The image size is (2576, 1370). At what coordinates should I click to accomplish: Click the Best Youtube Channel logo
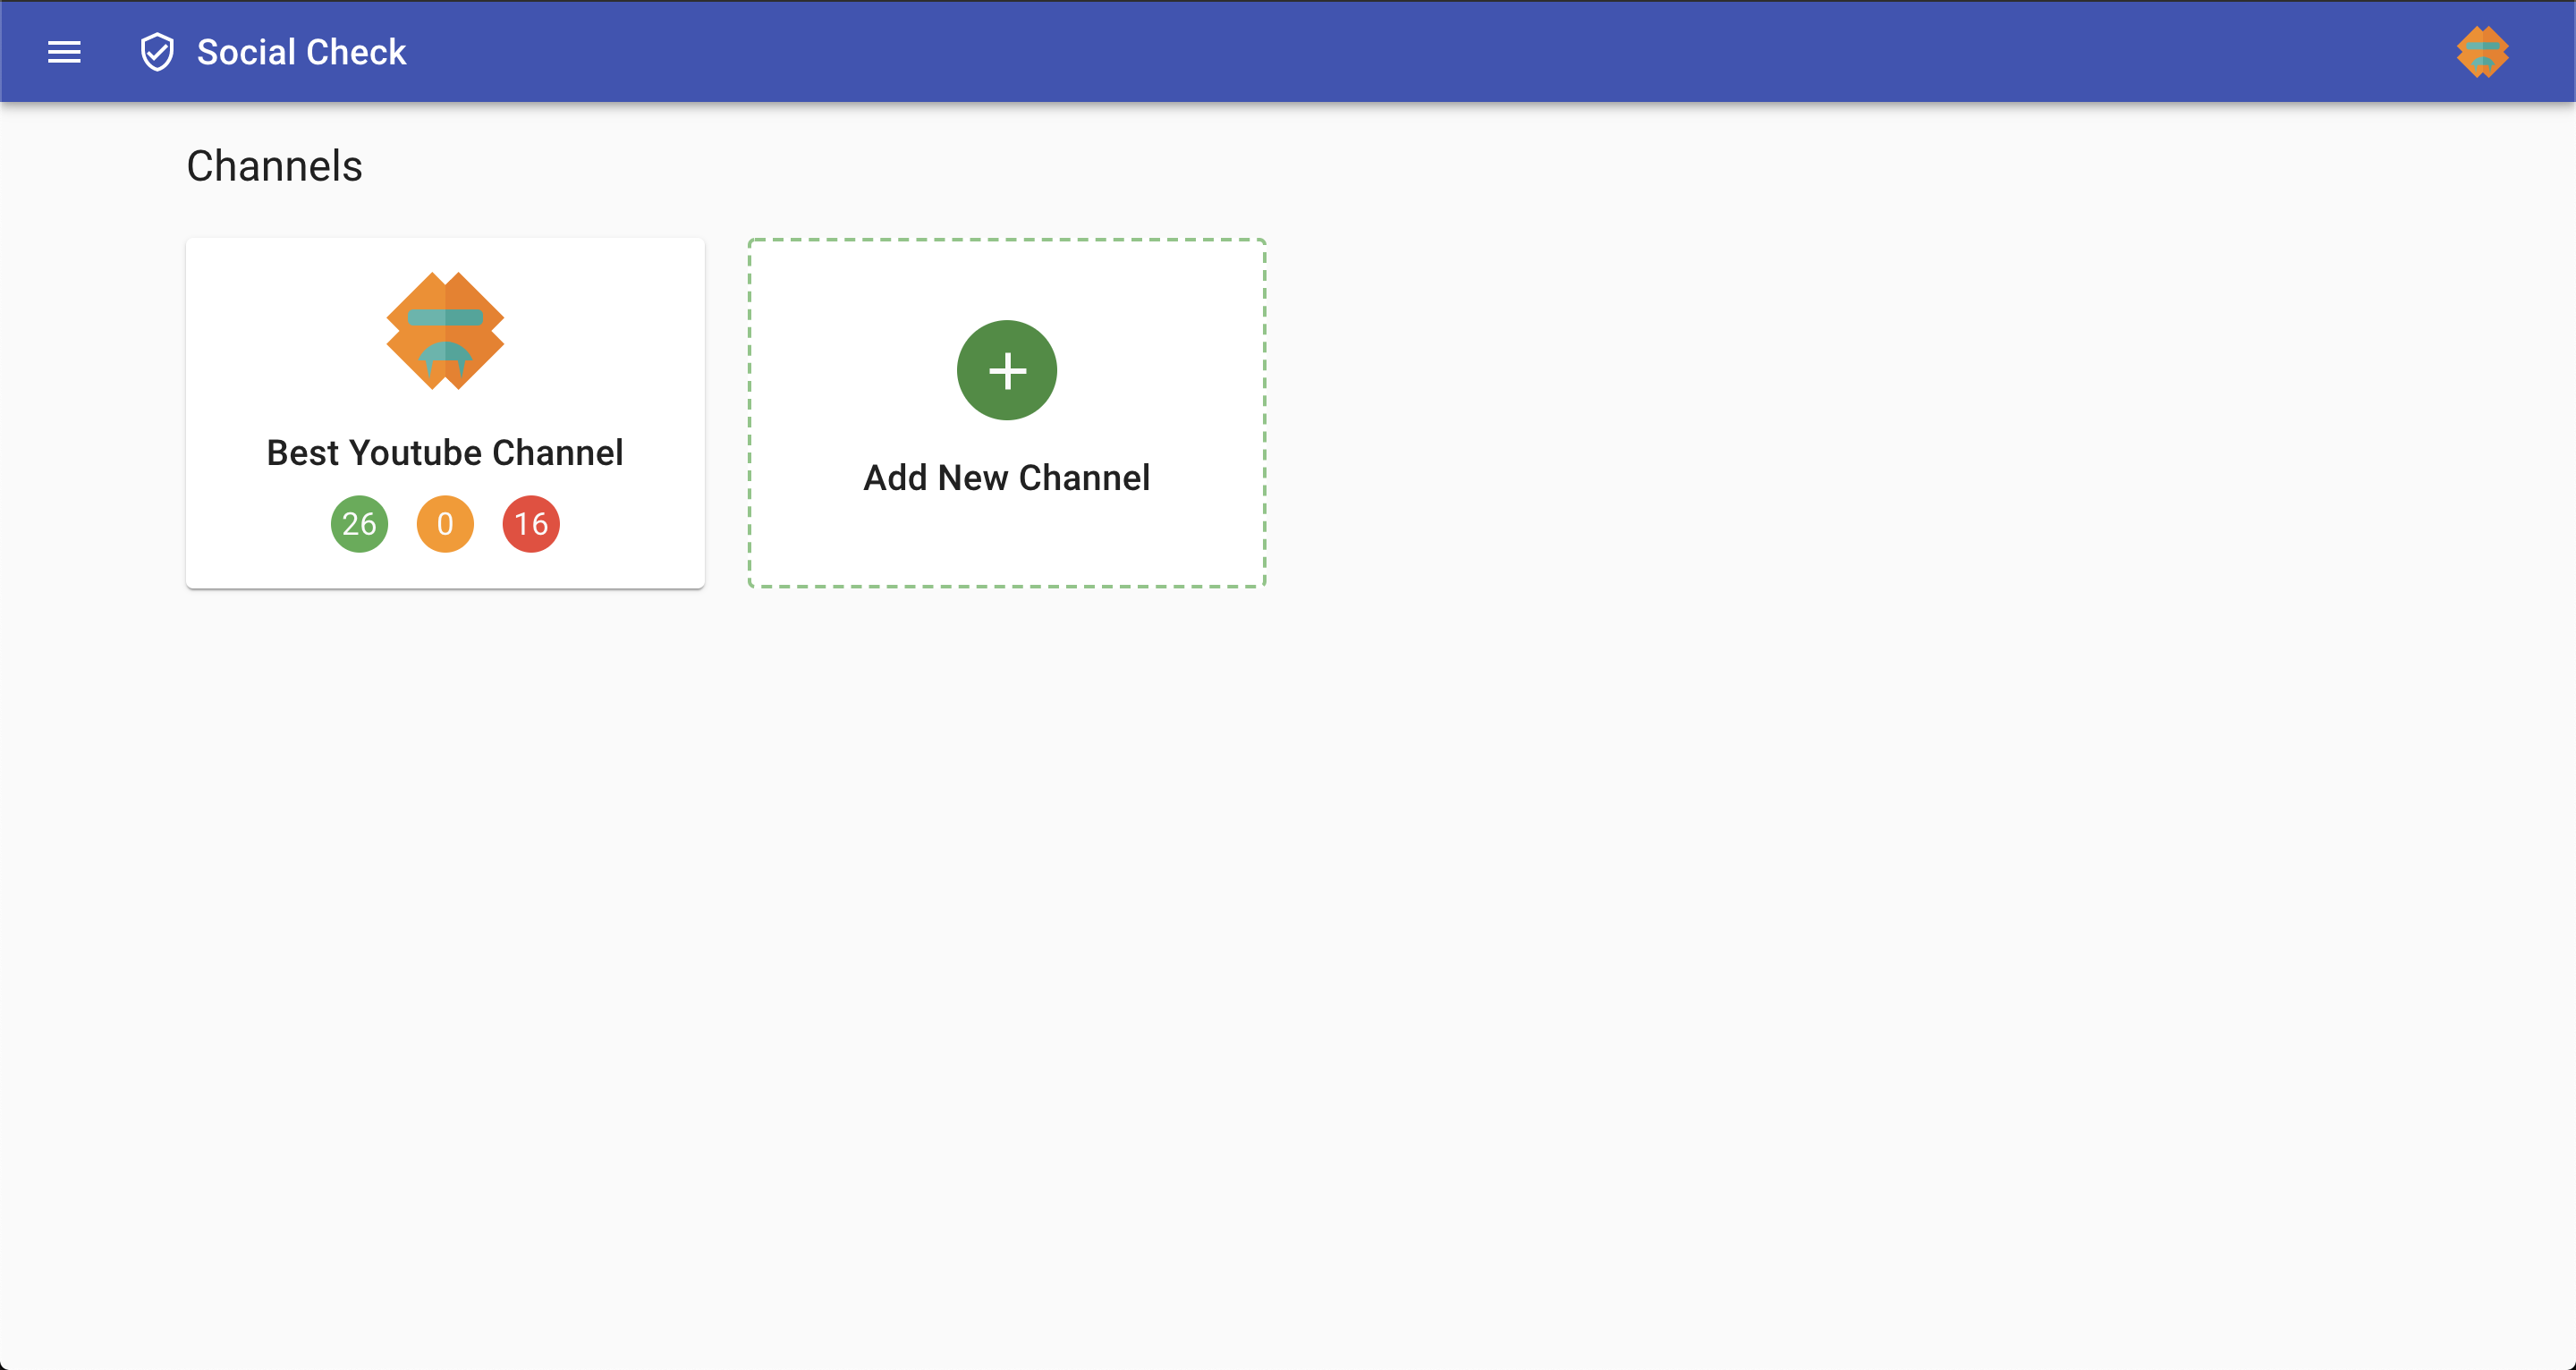pyautogui.click(x=444, y=332)
